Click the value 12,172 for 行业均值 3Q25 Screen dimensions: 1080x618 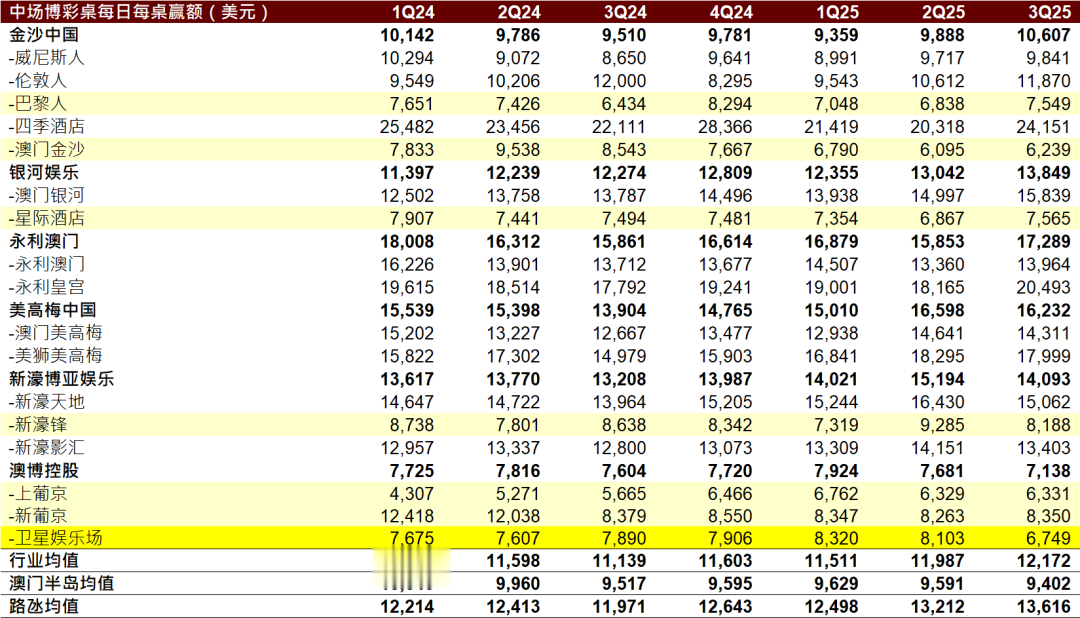1043,561
